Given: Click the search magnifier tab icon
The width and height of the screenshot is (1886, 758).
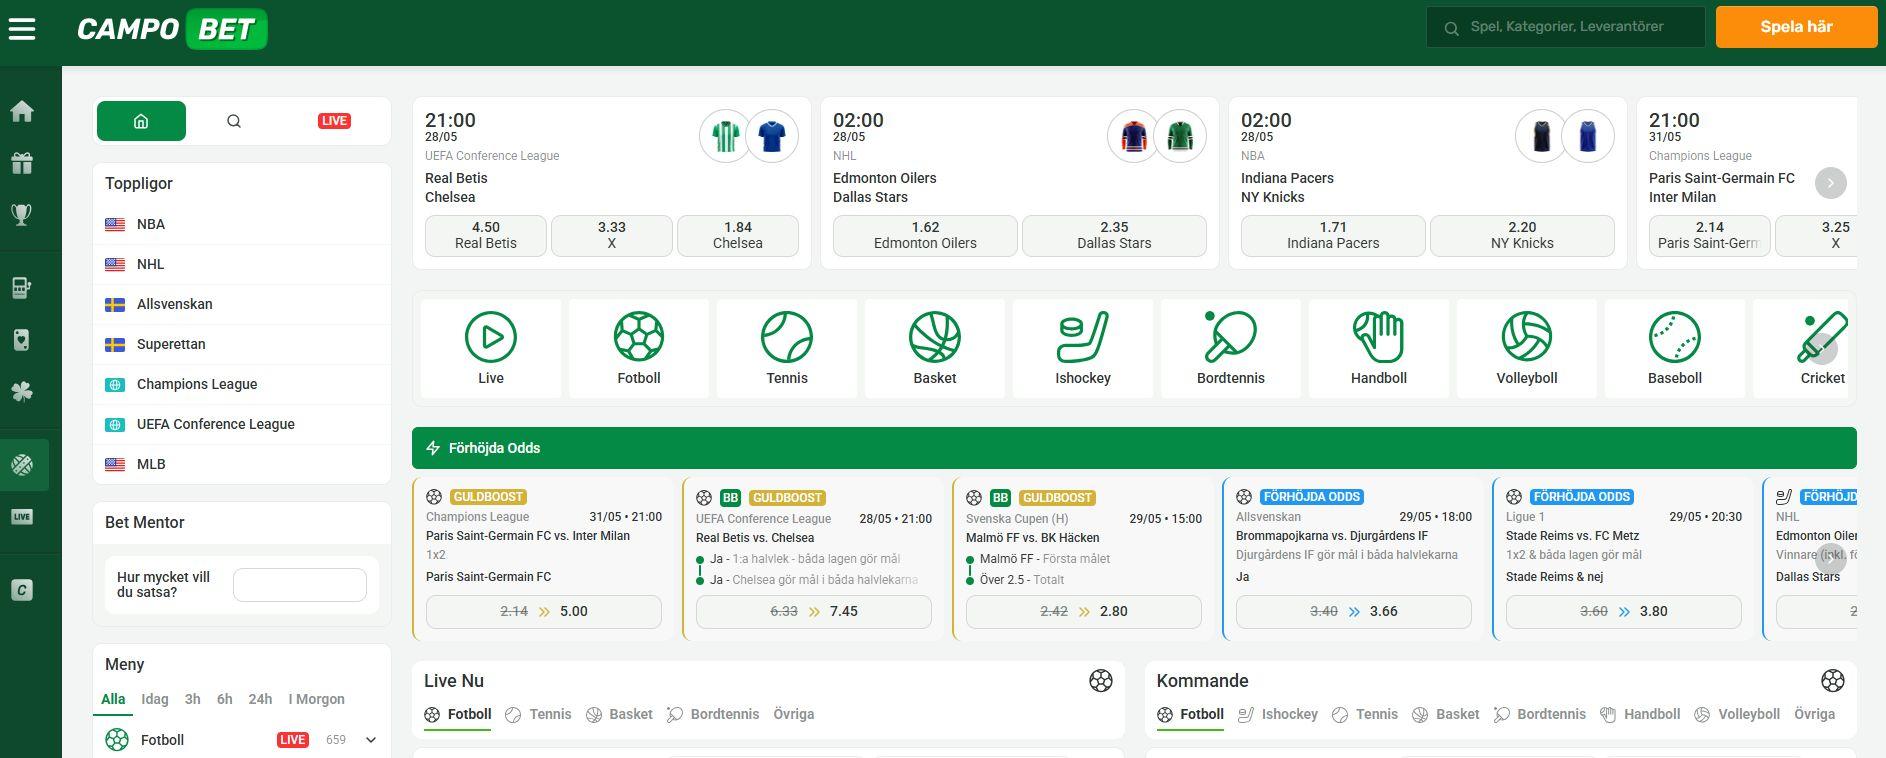Looking at the screenshot, I should tap(234, 121).
